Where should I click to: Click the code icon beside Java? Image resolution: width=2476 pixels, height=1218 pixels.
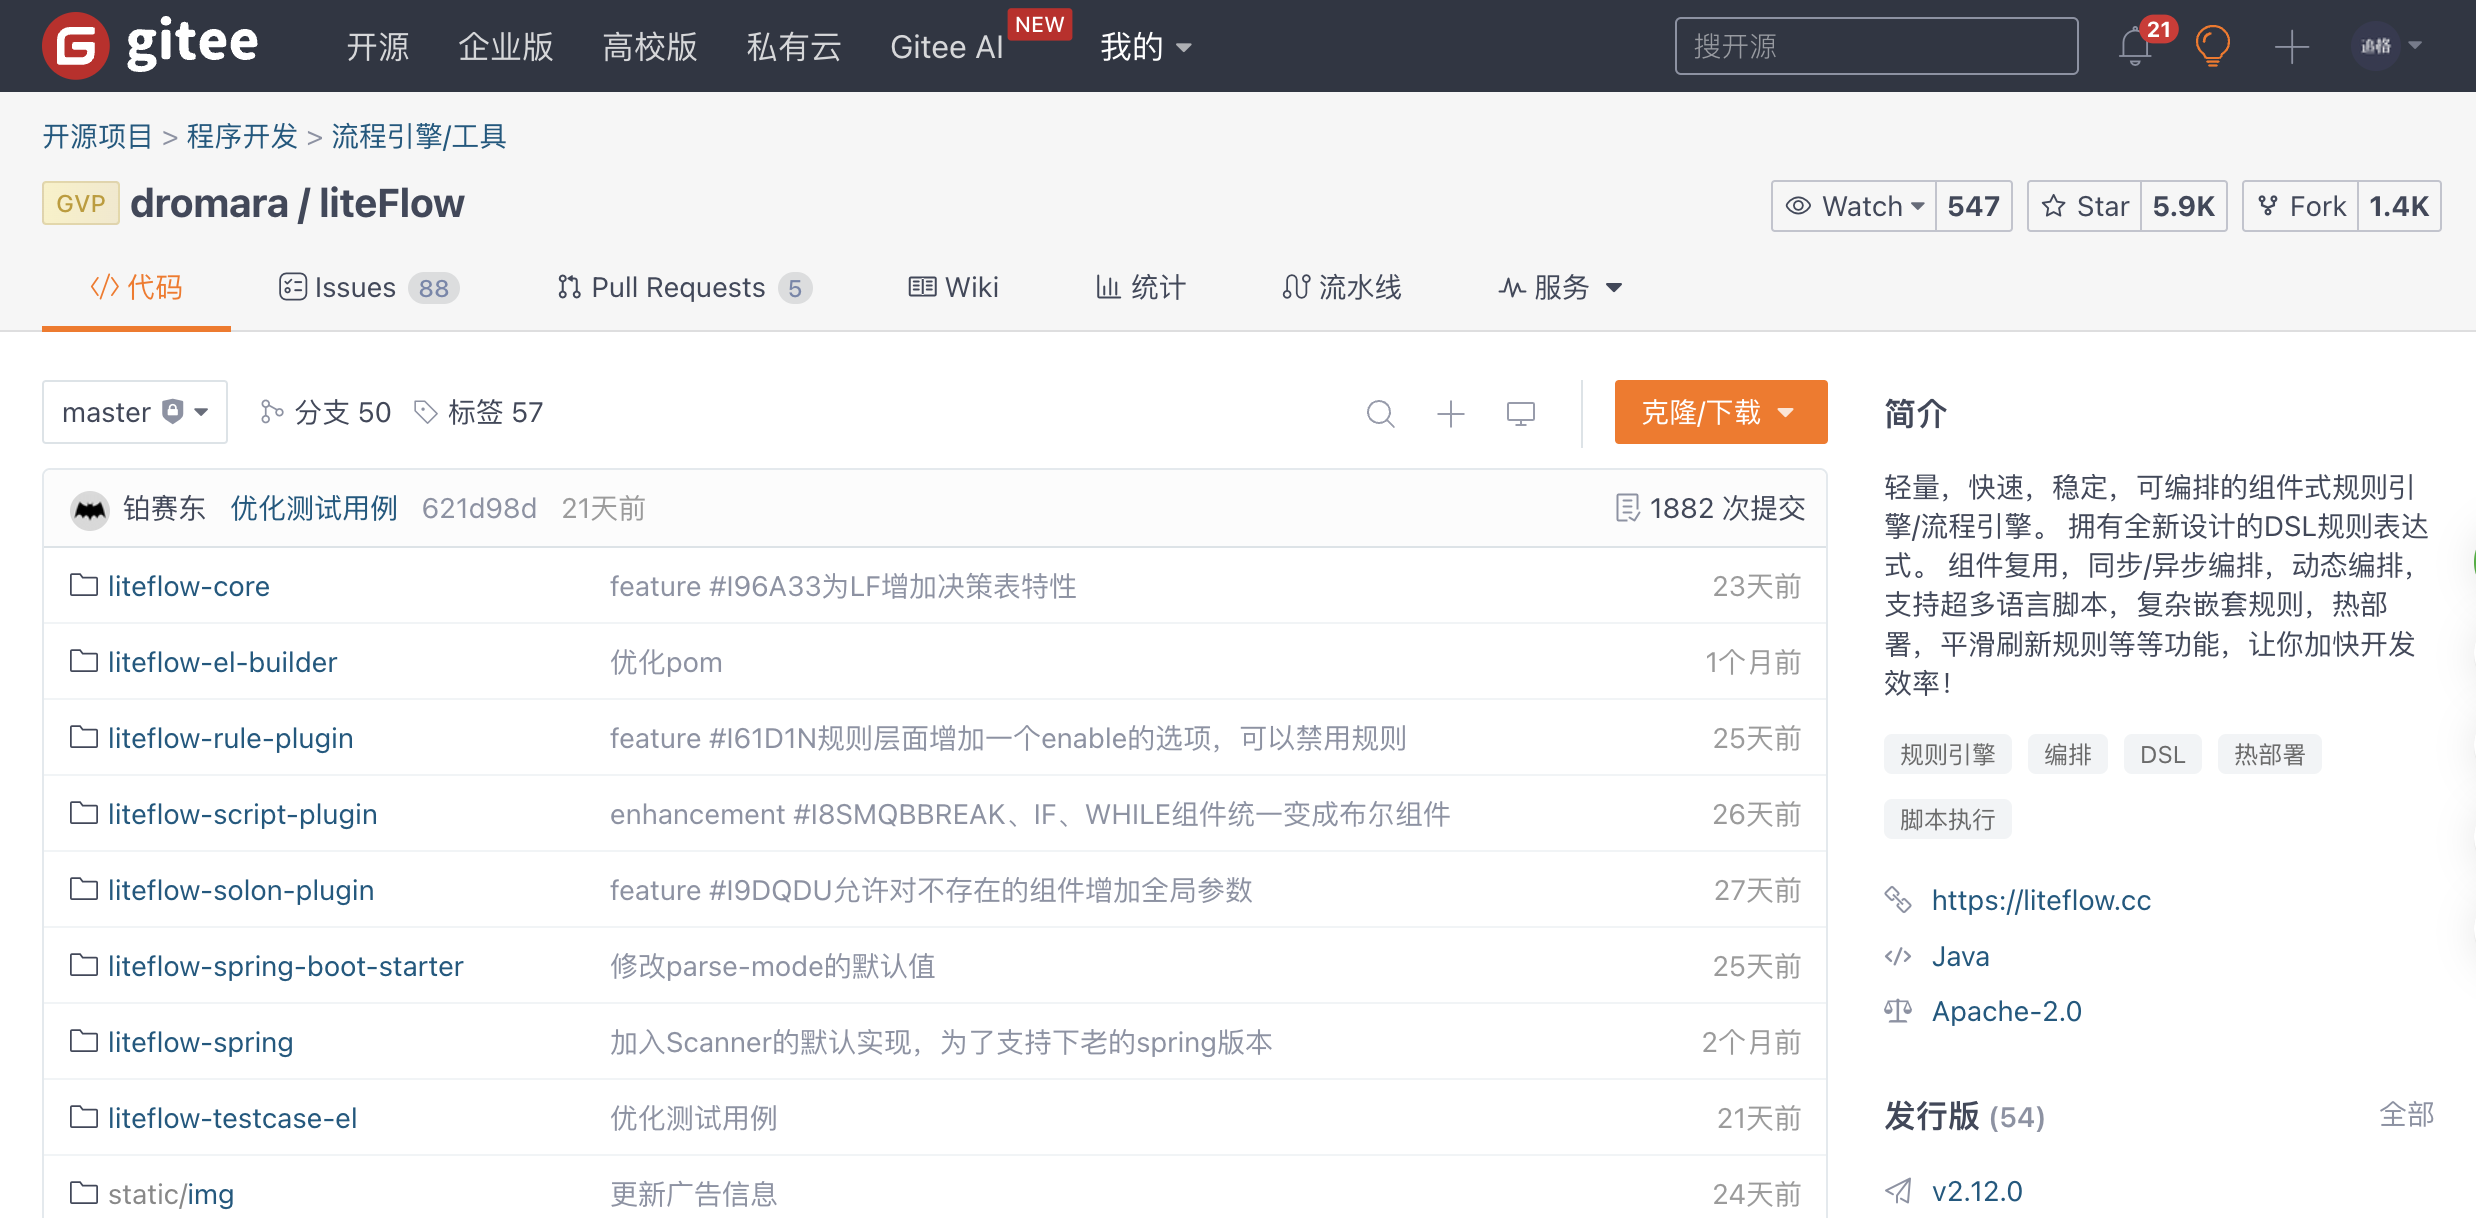pos(1898,957)
